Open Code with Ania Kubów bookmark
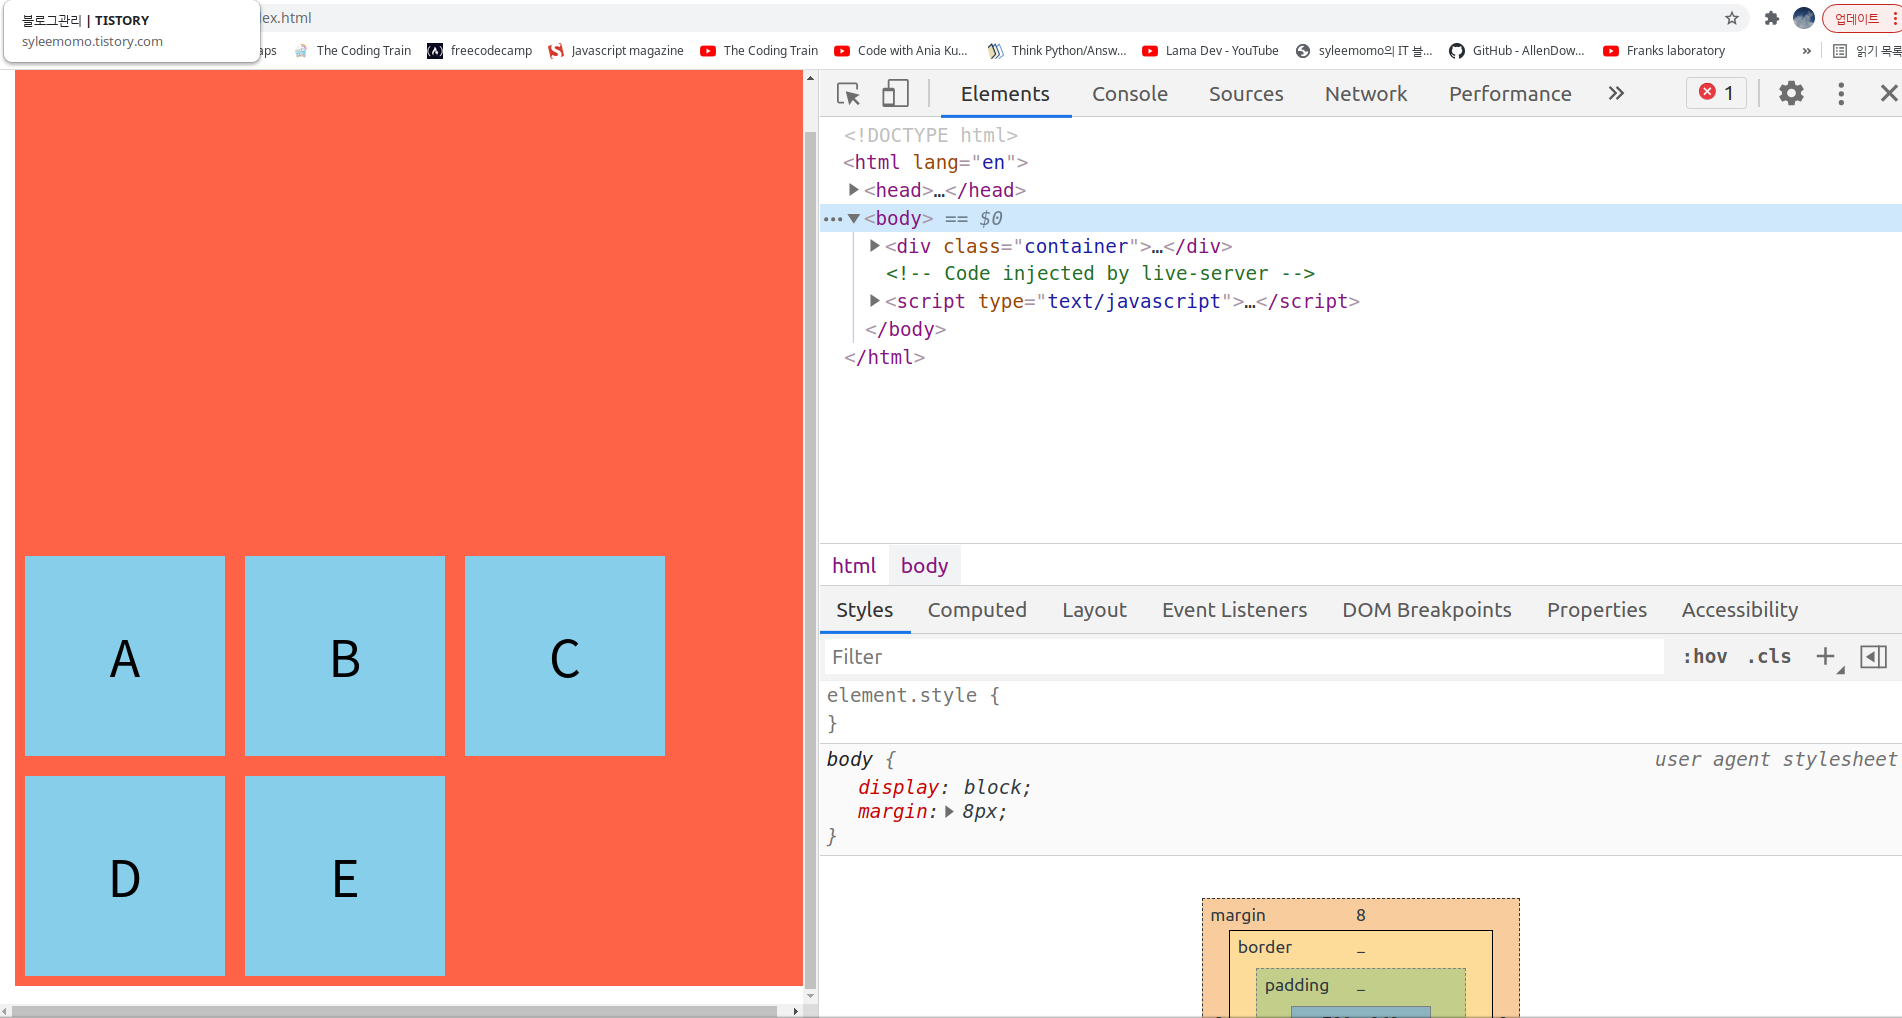The image size is (1902, 1018). tap(901, 51)
